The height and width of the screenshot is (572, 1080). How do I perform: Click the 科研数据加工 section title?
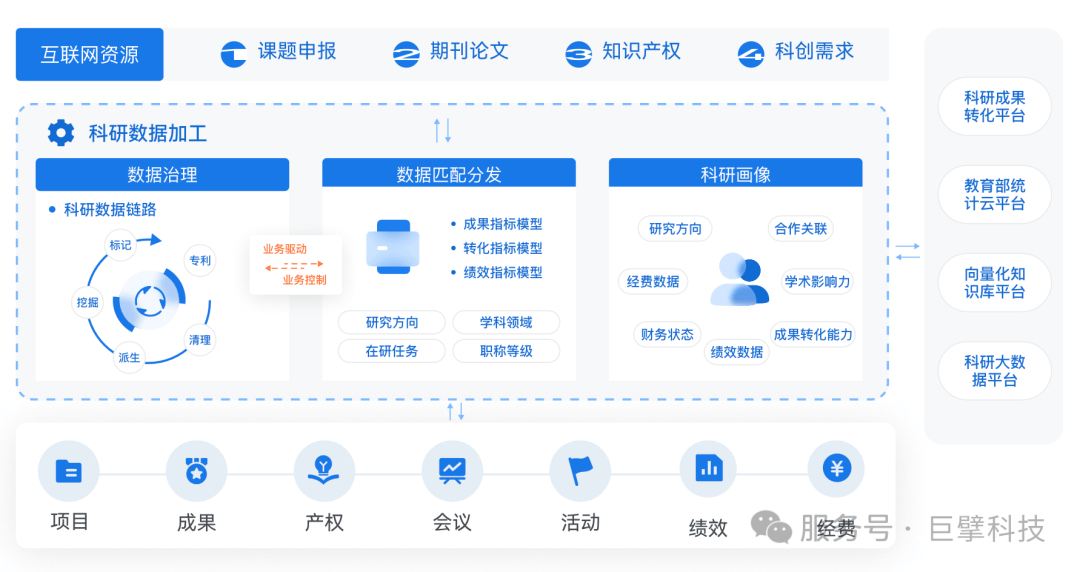point(148,133)
